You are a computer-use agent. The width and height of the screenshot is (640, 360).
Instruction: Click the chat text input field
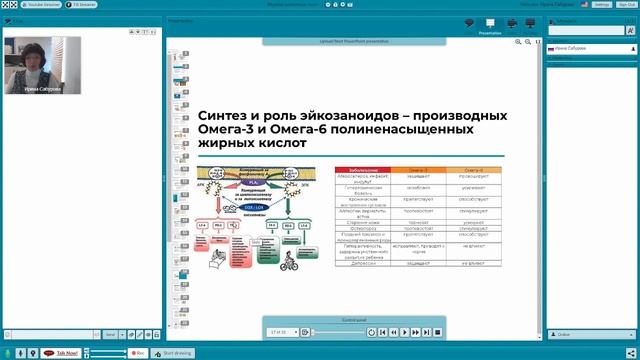pyautogui.click(x=52, y=335)
